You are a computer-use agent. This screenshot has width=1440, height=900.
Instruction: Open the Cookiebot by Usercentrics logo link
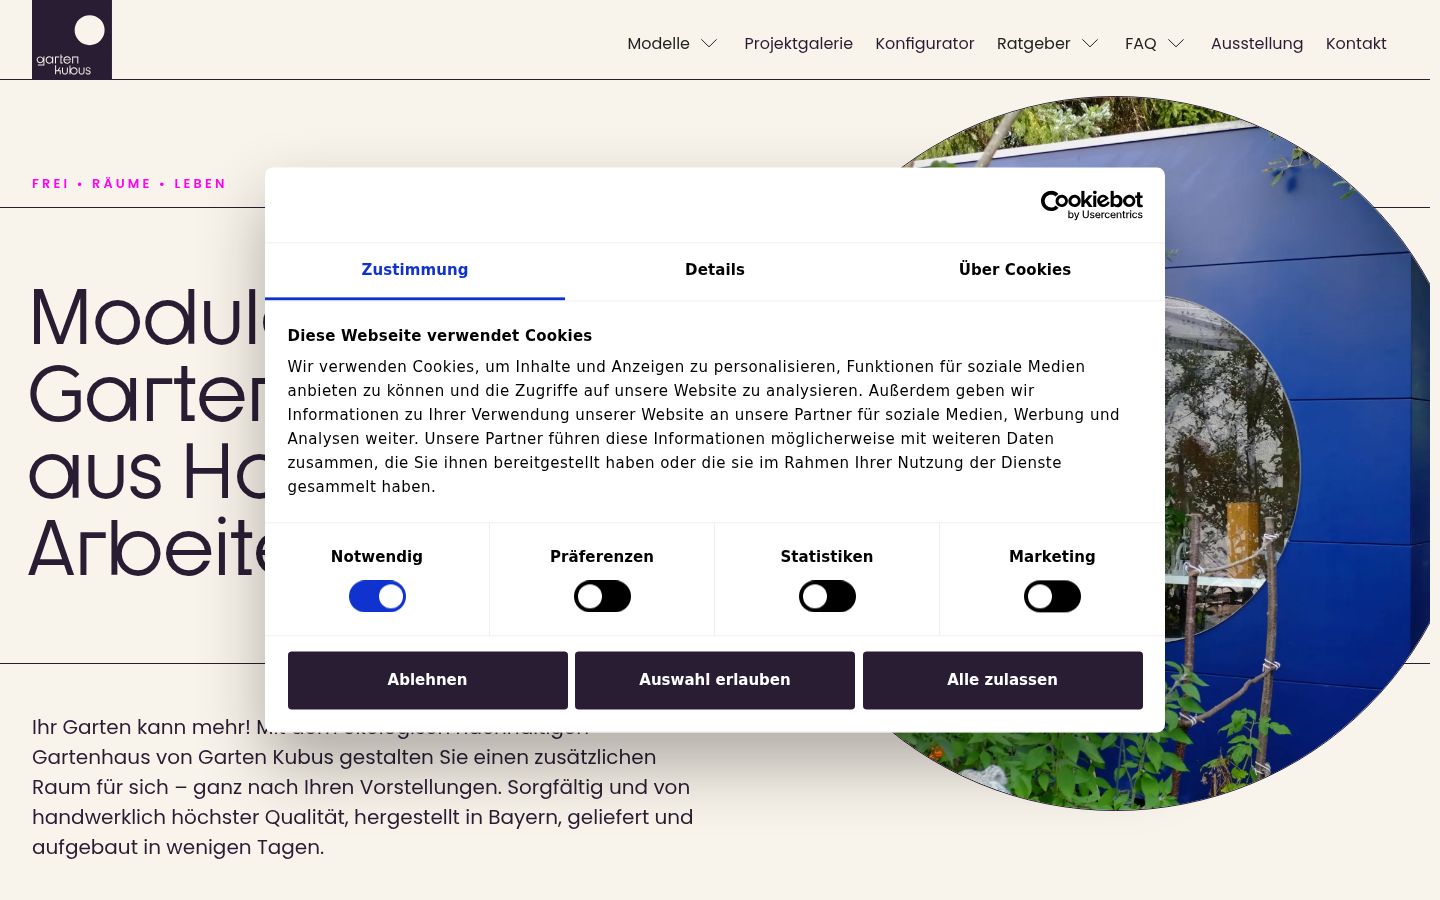pos(1091,205)
